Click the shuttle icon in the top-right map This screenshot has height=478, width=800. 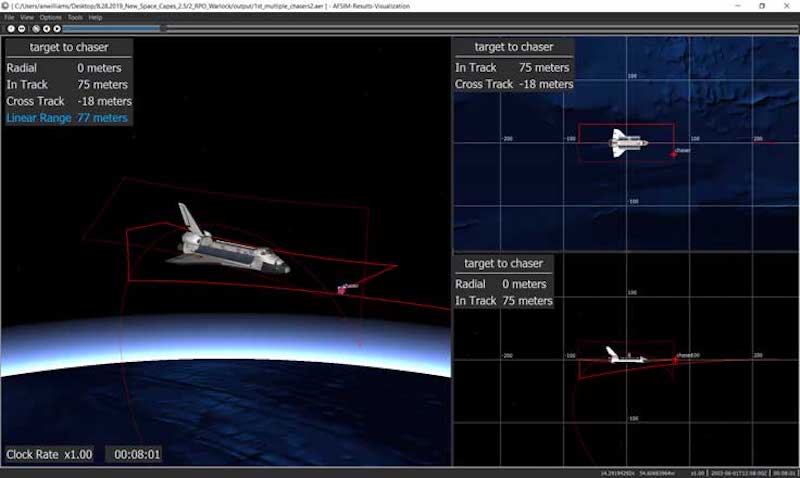coord(629,143)
